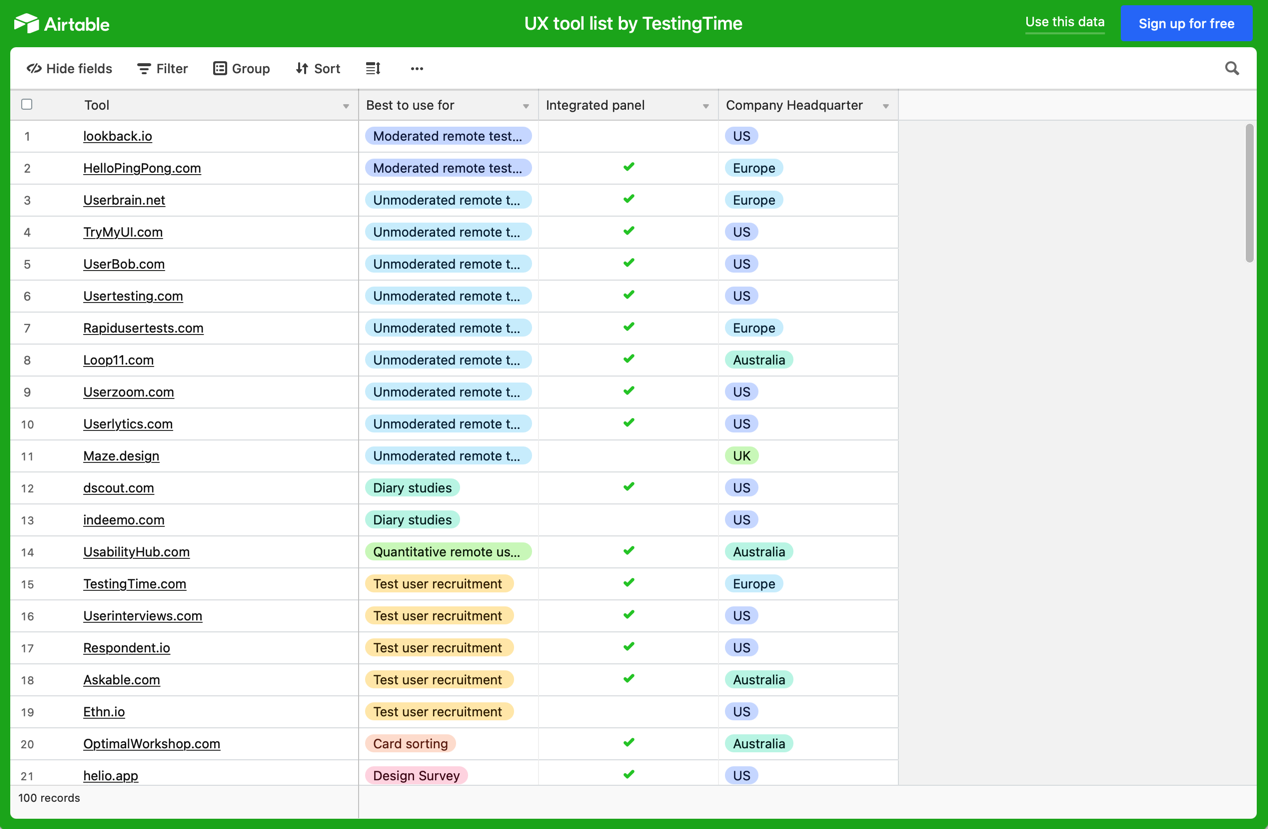Open the Userinterviews.com link
Viewport: 1268px width, 829px height.
click(143, 616)
